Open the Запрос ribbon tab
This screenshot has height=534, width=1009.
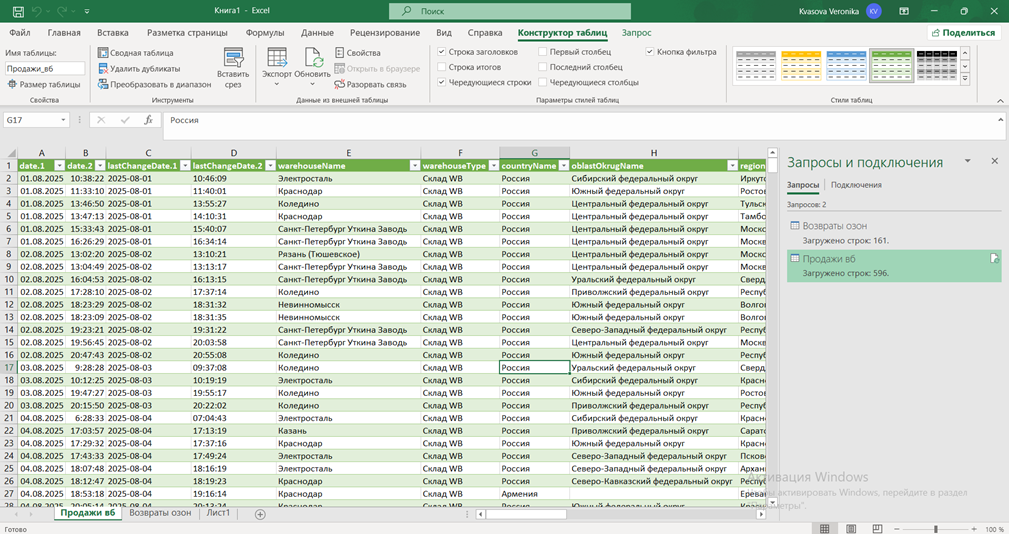coord(636,33)
